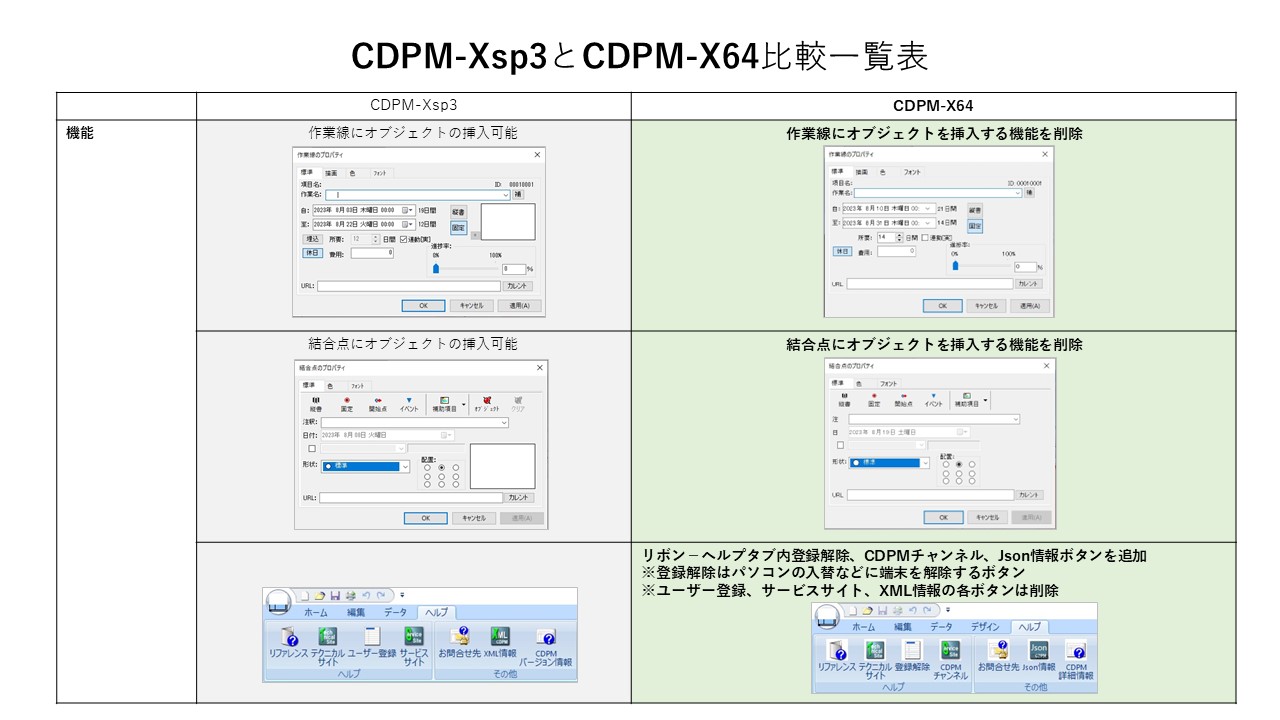Screen dimensions: 1280x720
Task: Open the 注釈 combo box dropdown
Action: (x=504, y=422)
